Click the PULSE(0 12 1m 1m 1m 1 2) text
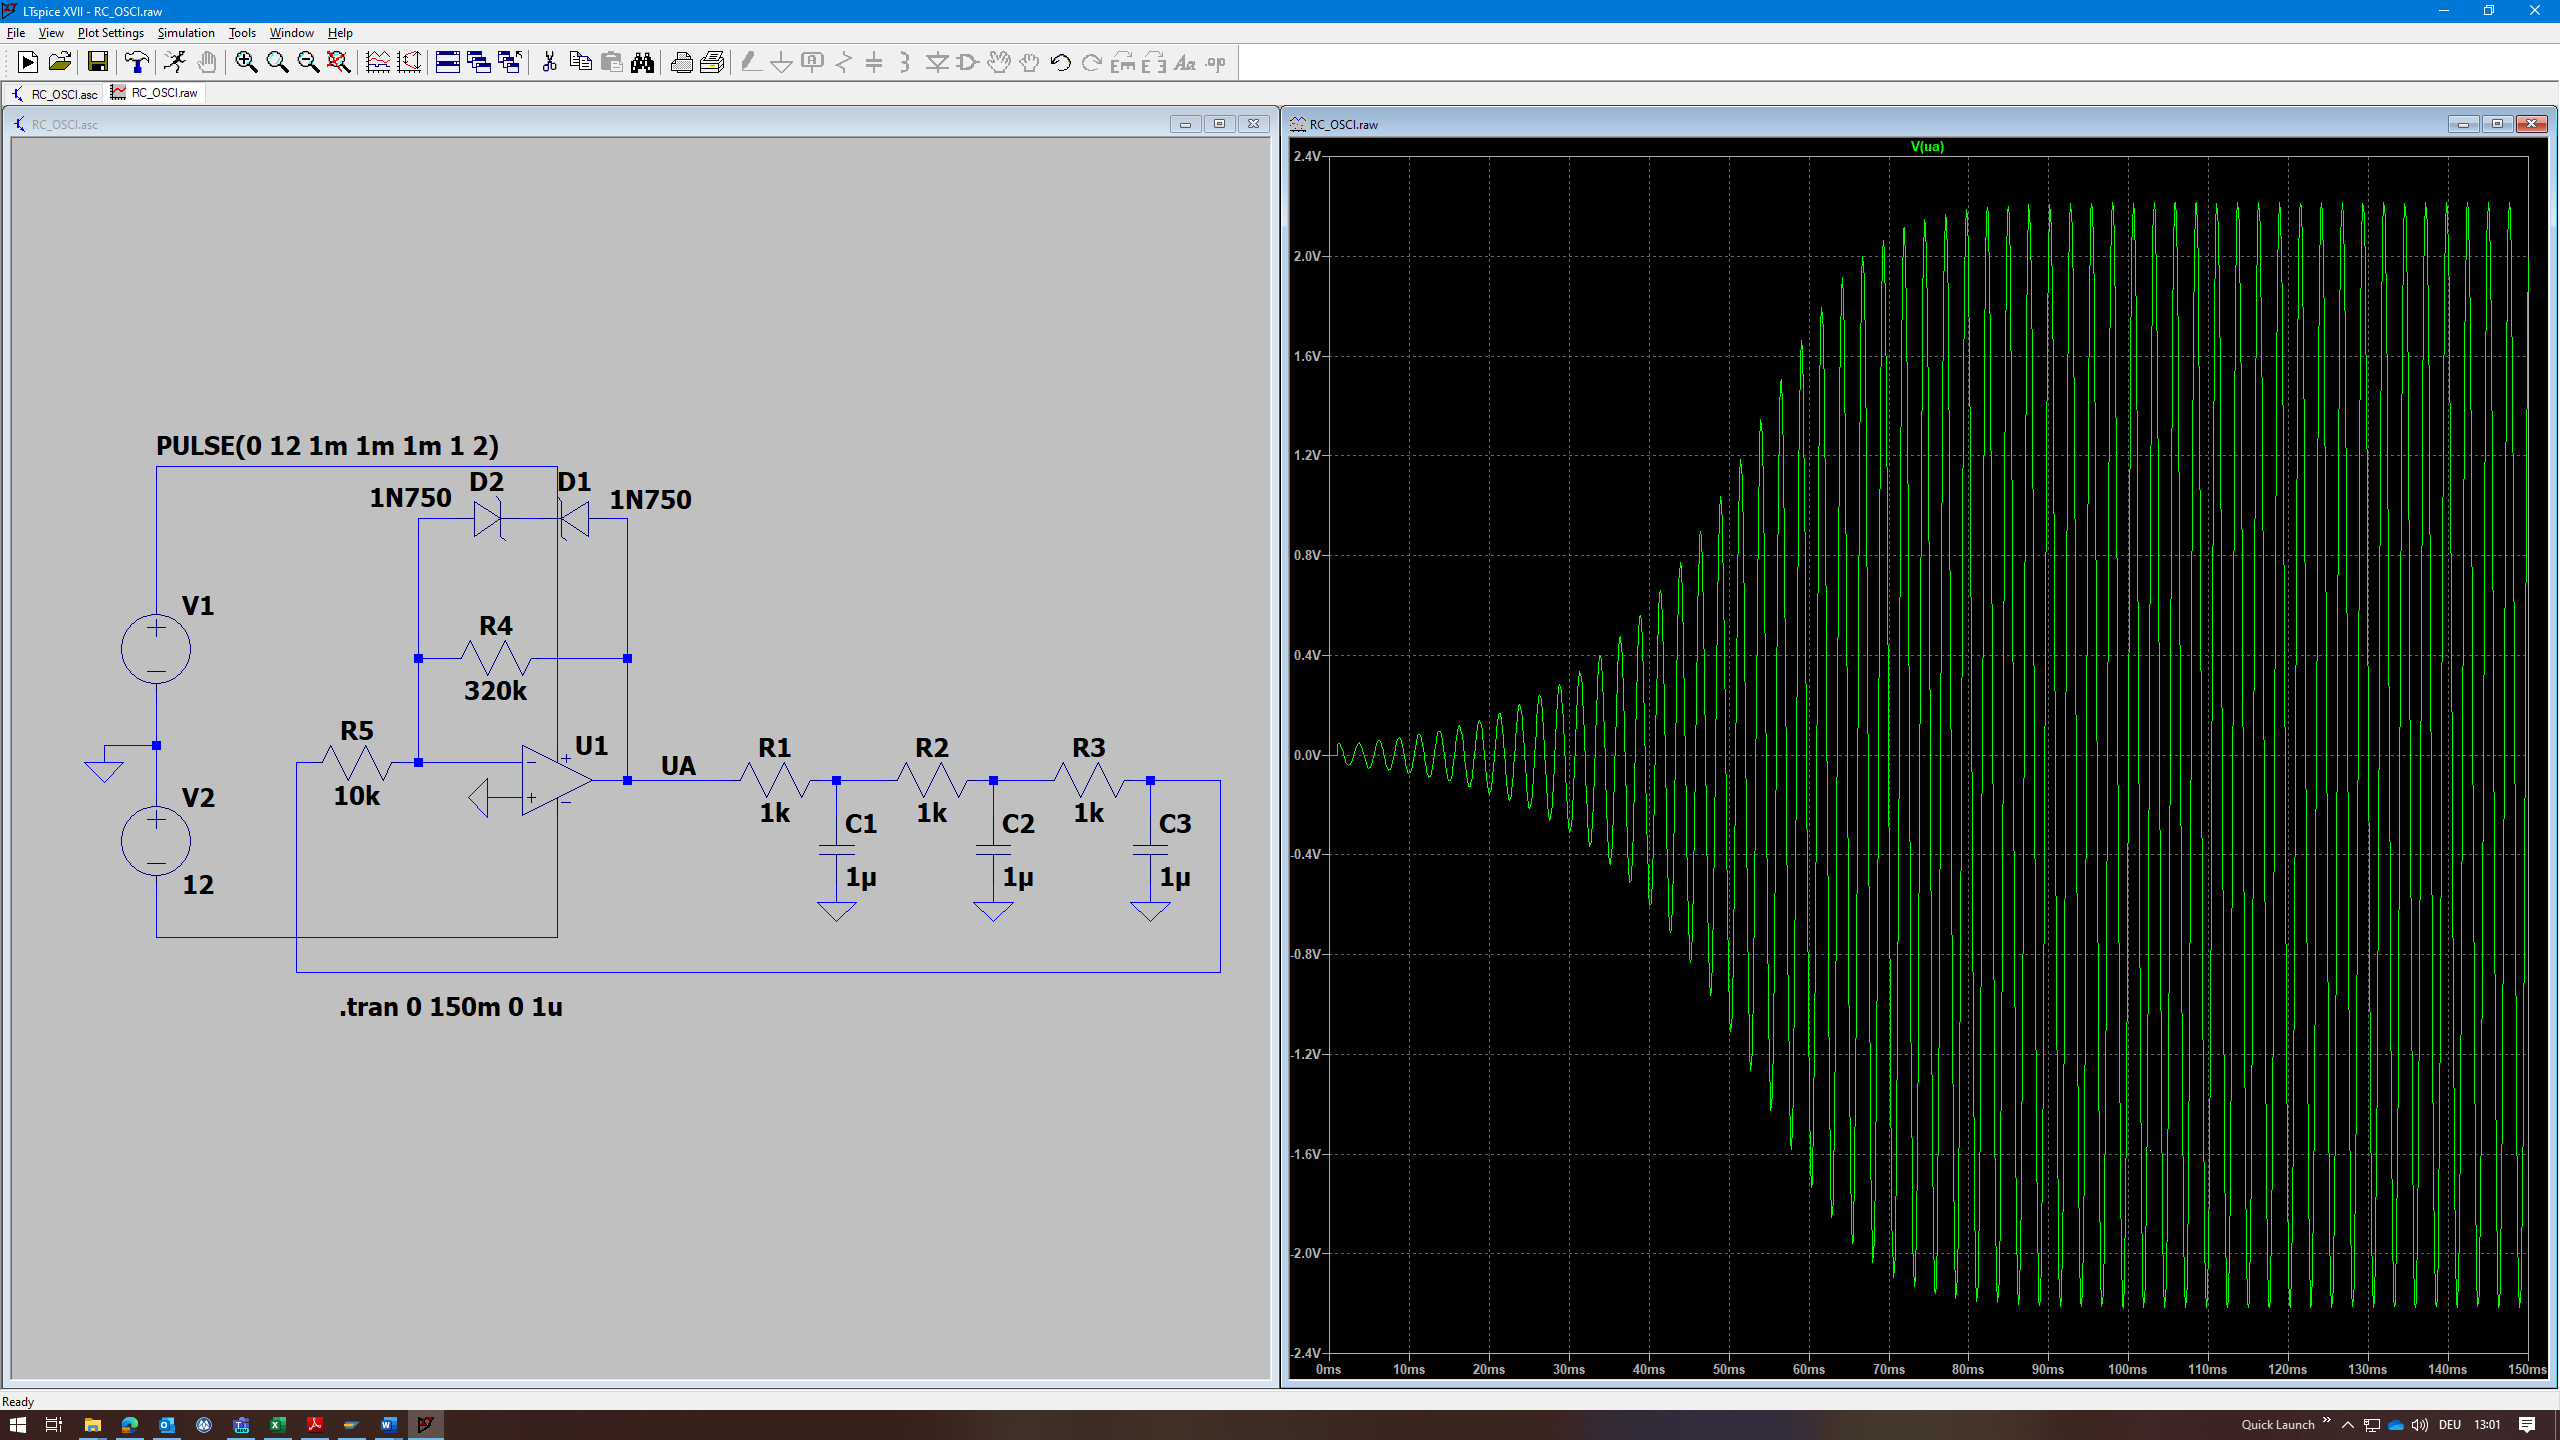This screenshot has width=2560, height=1440. 327,446
